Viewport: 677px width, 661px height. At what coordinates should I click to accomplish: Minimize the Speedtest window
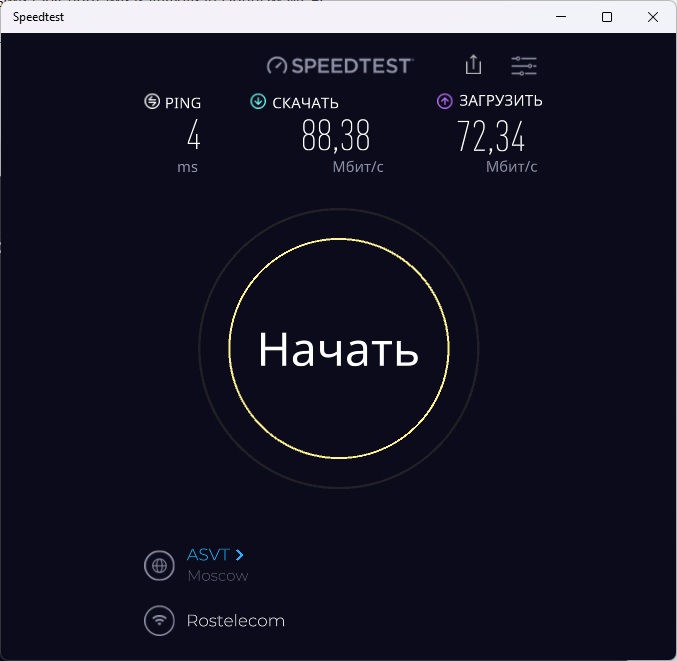pyautogui.click(x=561, y=17)
